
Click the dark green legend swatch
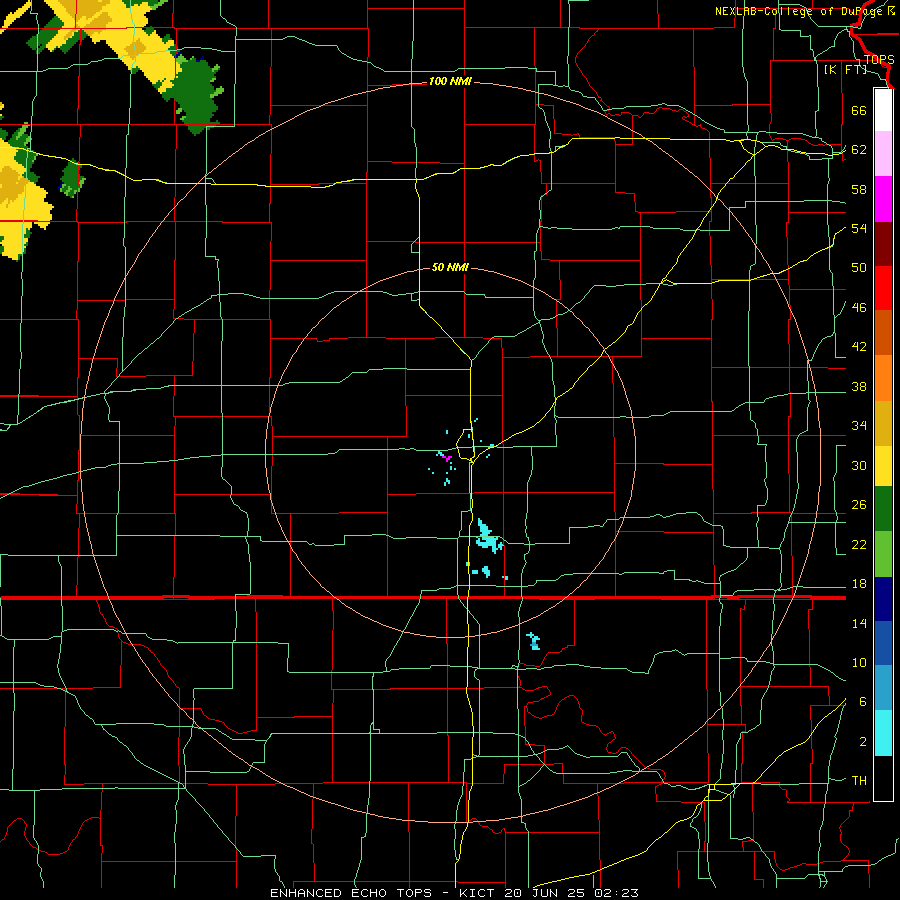pyautogui.click(x=883, y=509)
